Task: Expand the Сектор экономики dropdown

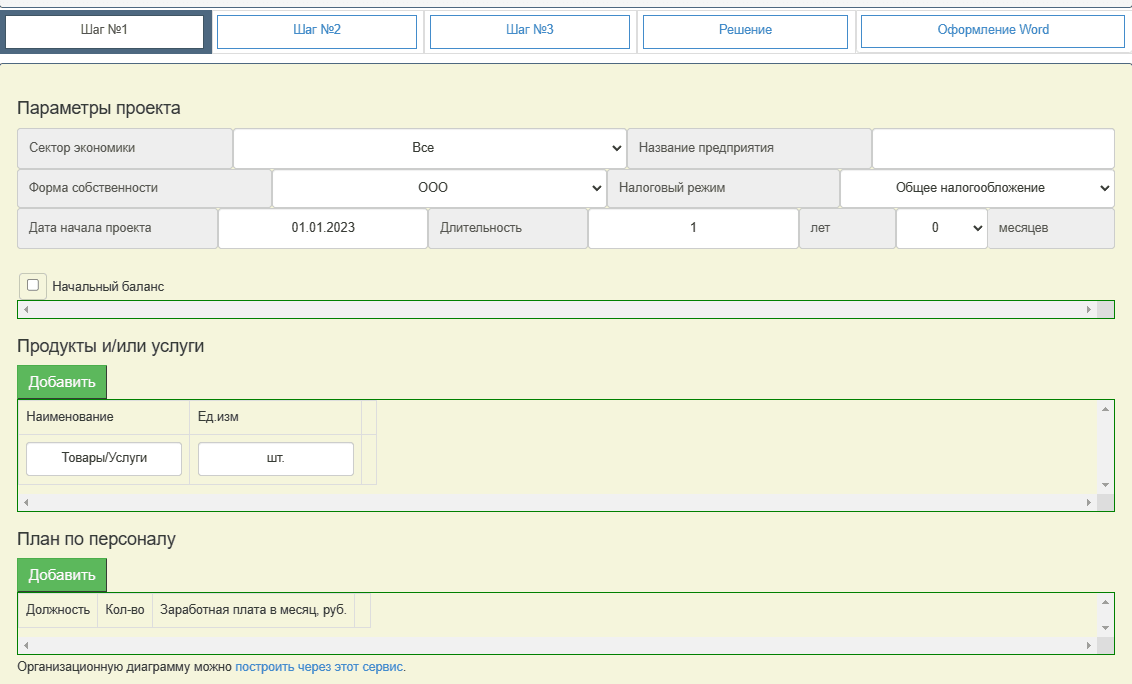Action: (x=429, y=148)
